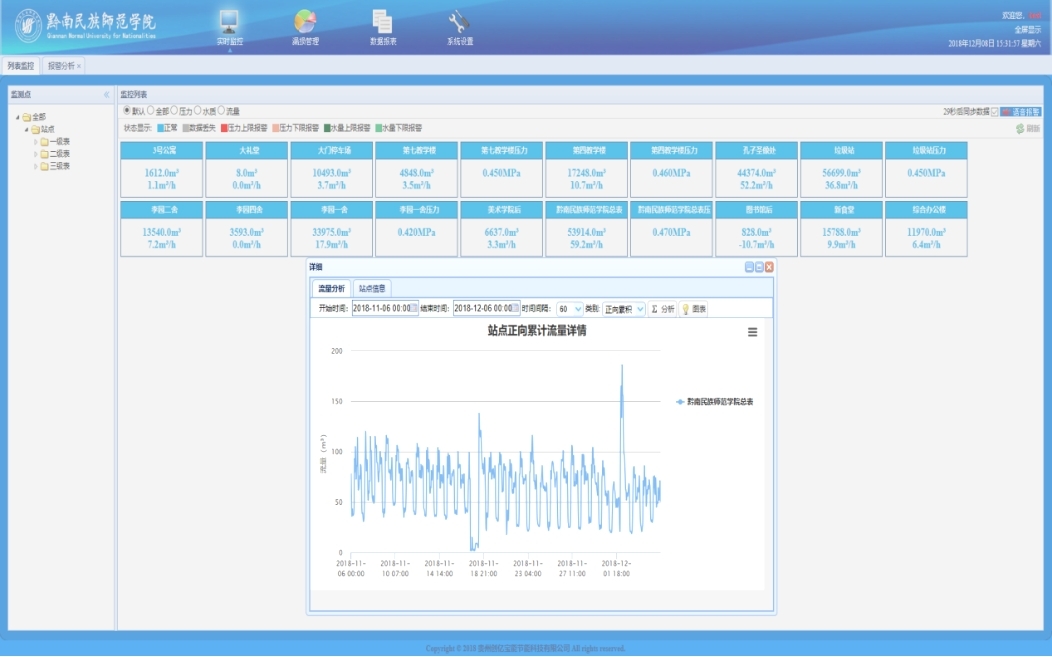Viewport: 1052px width, 657px height.
Task: Click the lightbulb 图表 chart button
Action: coord(694,309)
